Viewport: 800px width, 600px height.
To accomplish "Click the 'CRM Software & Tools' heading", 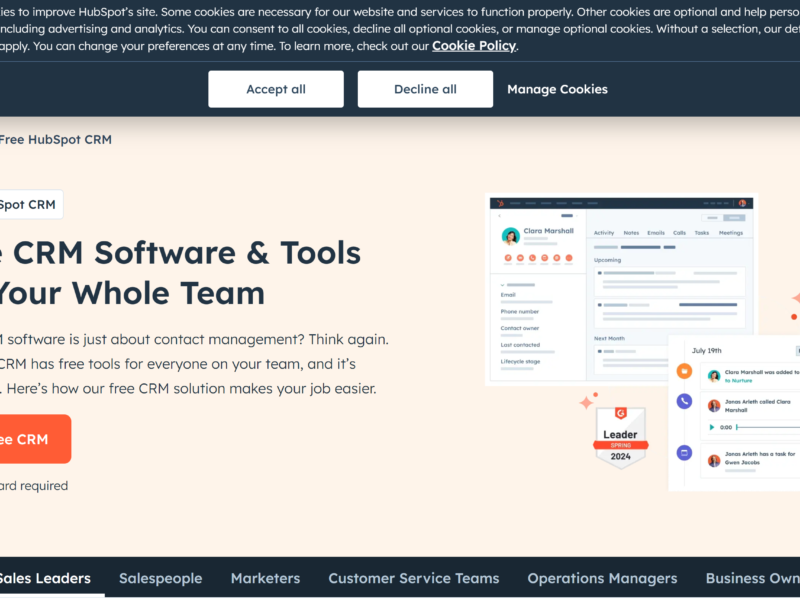I will [187, 253].
